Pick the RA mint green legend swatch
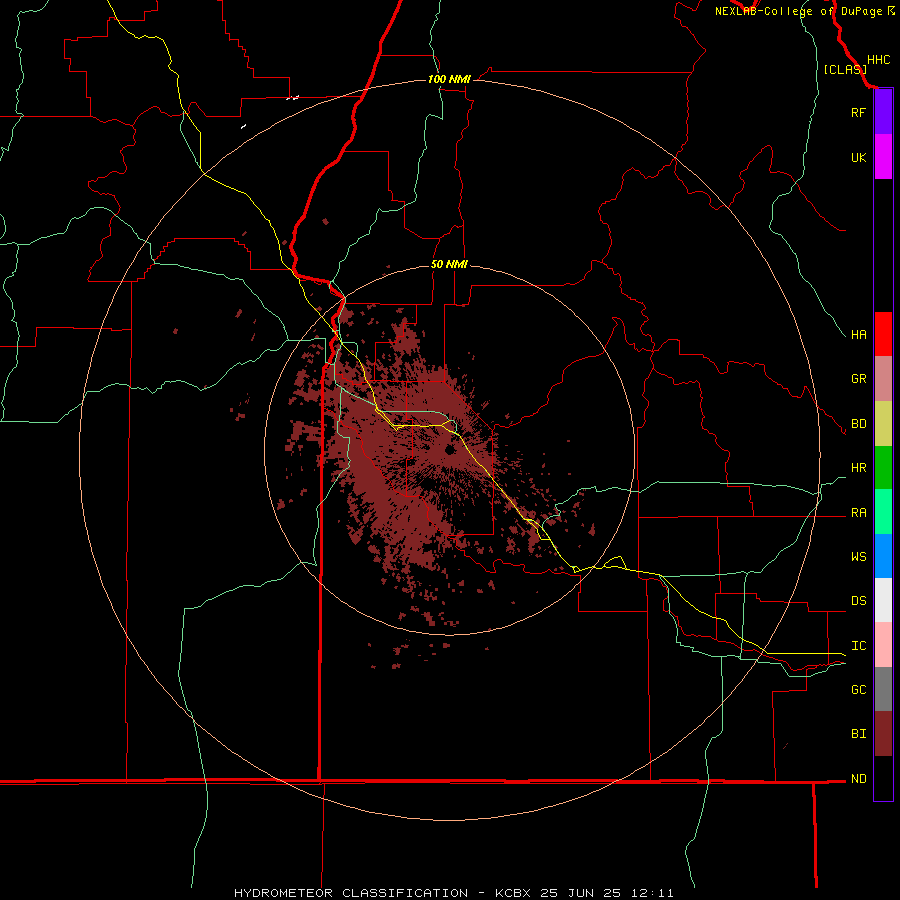Viewport: 900px width, 900px height. coord(883,512)
